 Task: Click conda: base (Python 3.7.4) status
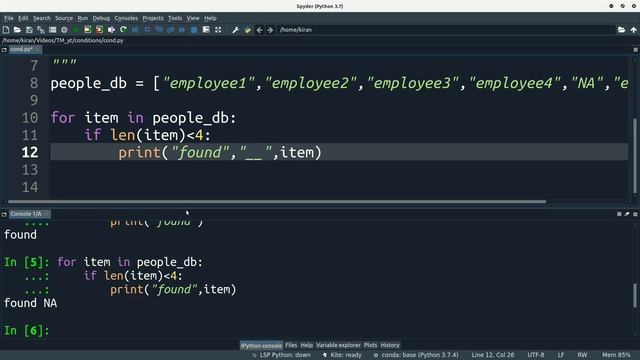416,355
